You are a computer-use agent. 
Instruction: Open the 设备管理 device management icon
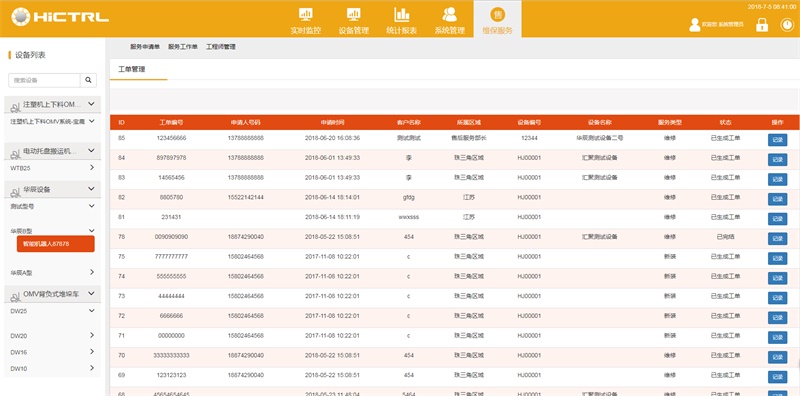coord(354,14)
